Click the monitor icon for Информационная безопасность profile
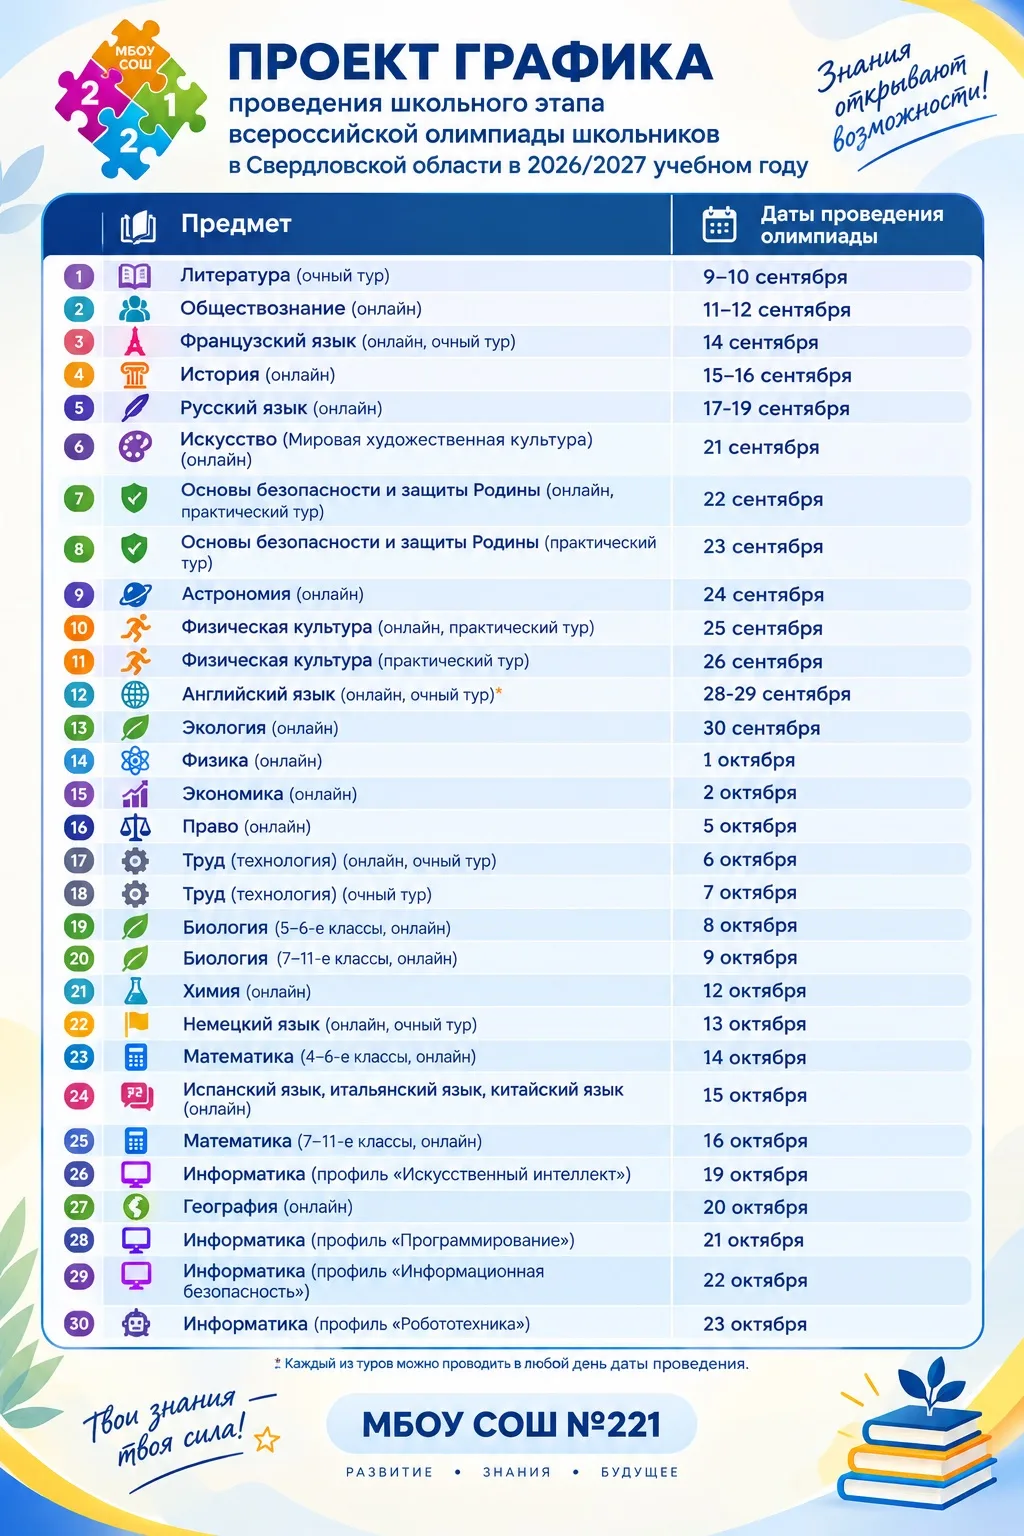This screenshot has height=1536, width=1024. 135,1276
